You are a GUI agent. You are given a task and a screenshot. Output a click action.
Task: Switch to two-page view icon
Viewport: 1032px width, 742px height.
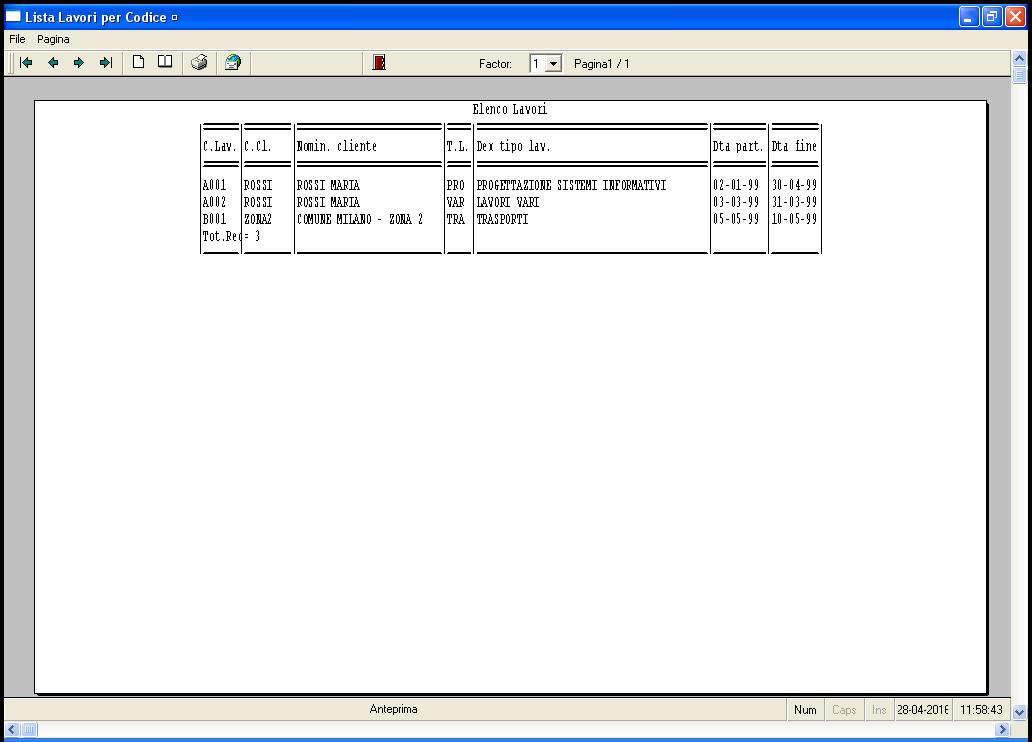click(165, 63)
